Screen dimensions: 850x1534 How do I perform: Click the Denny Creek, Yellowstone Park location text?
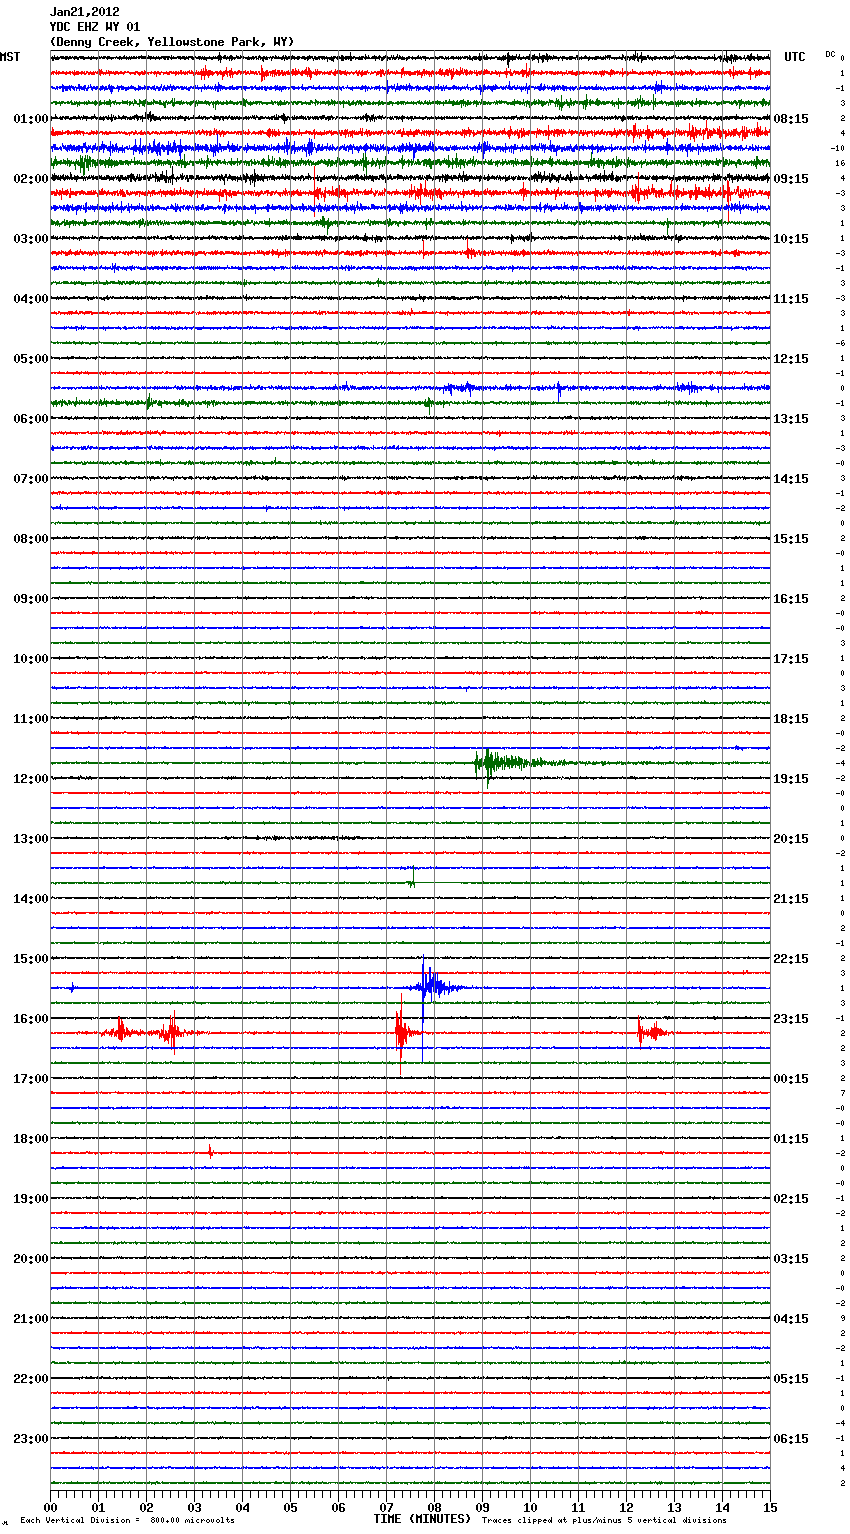click(172, 42)
